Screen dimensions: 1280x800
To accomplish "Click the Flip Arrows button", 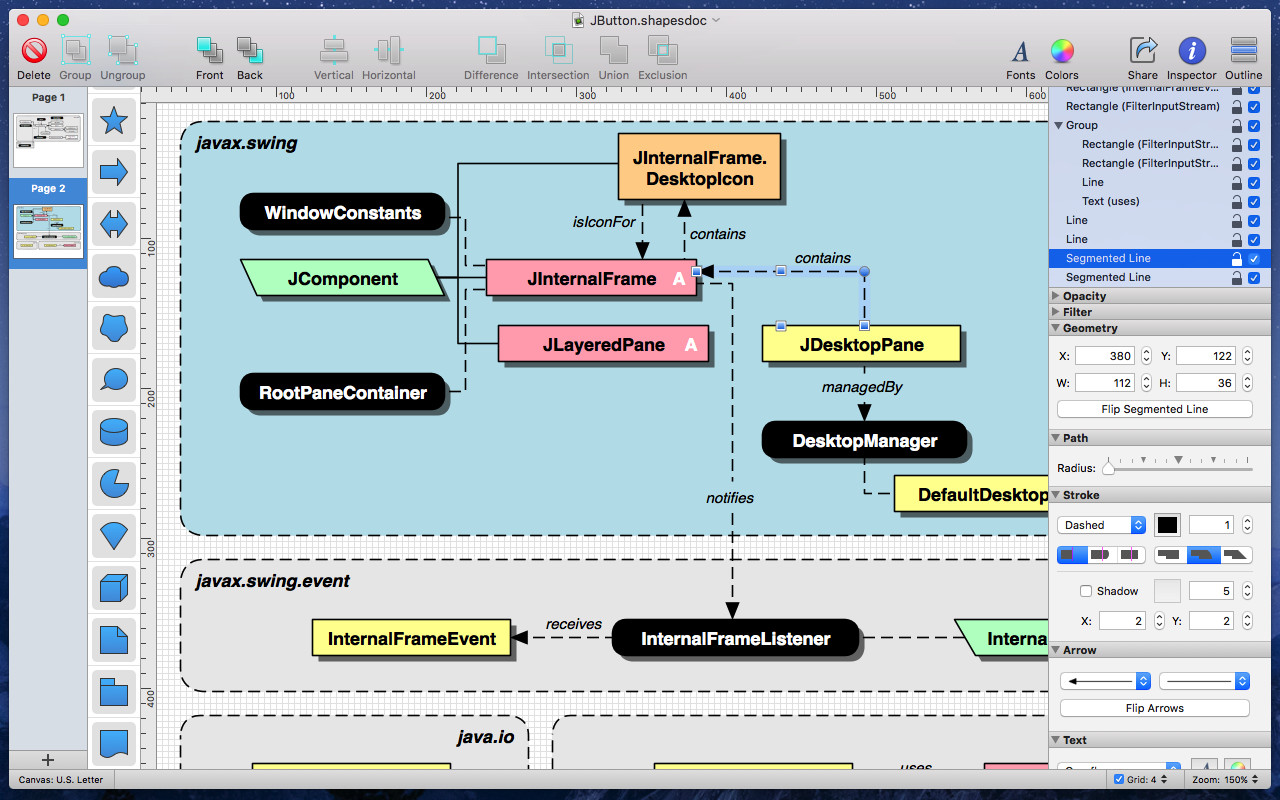I will [1155, 708].
